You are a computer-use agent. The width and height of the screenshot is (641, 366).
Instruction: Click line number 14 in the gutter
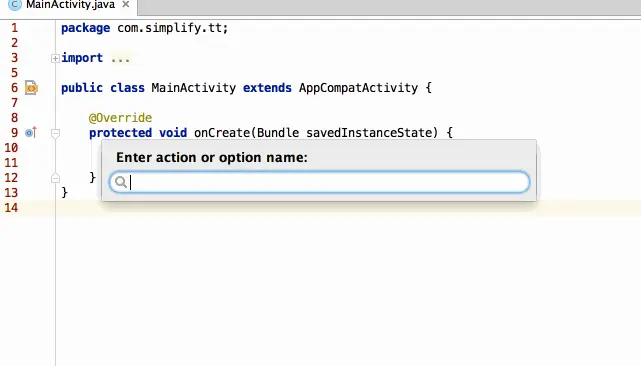pyautogui.click(x=11, y=208)
